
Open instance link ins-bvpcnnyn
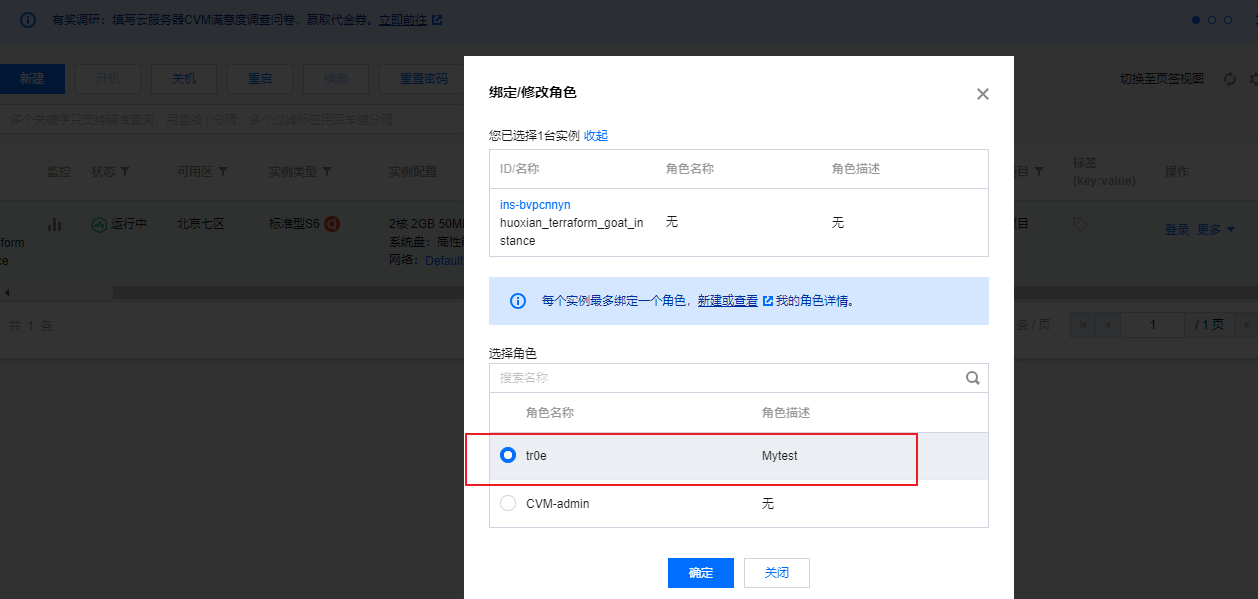(535, 204)
